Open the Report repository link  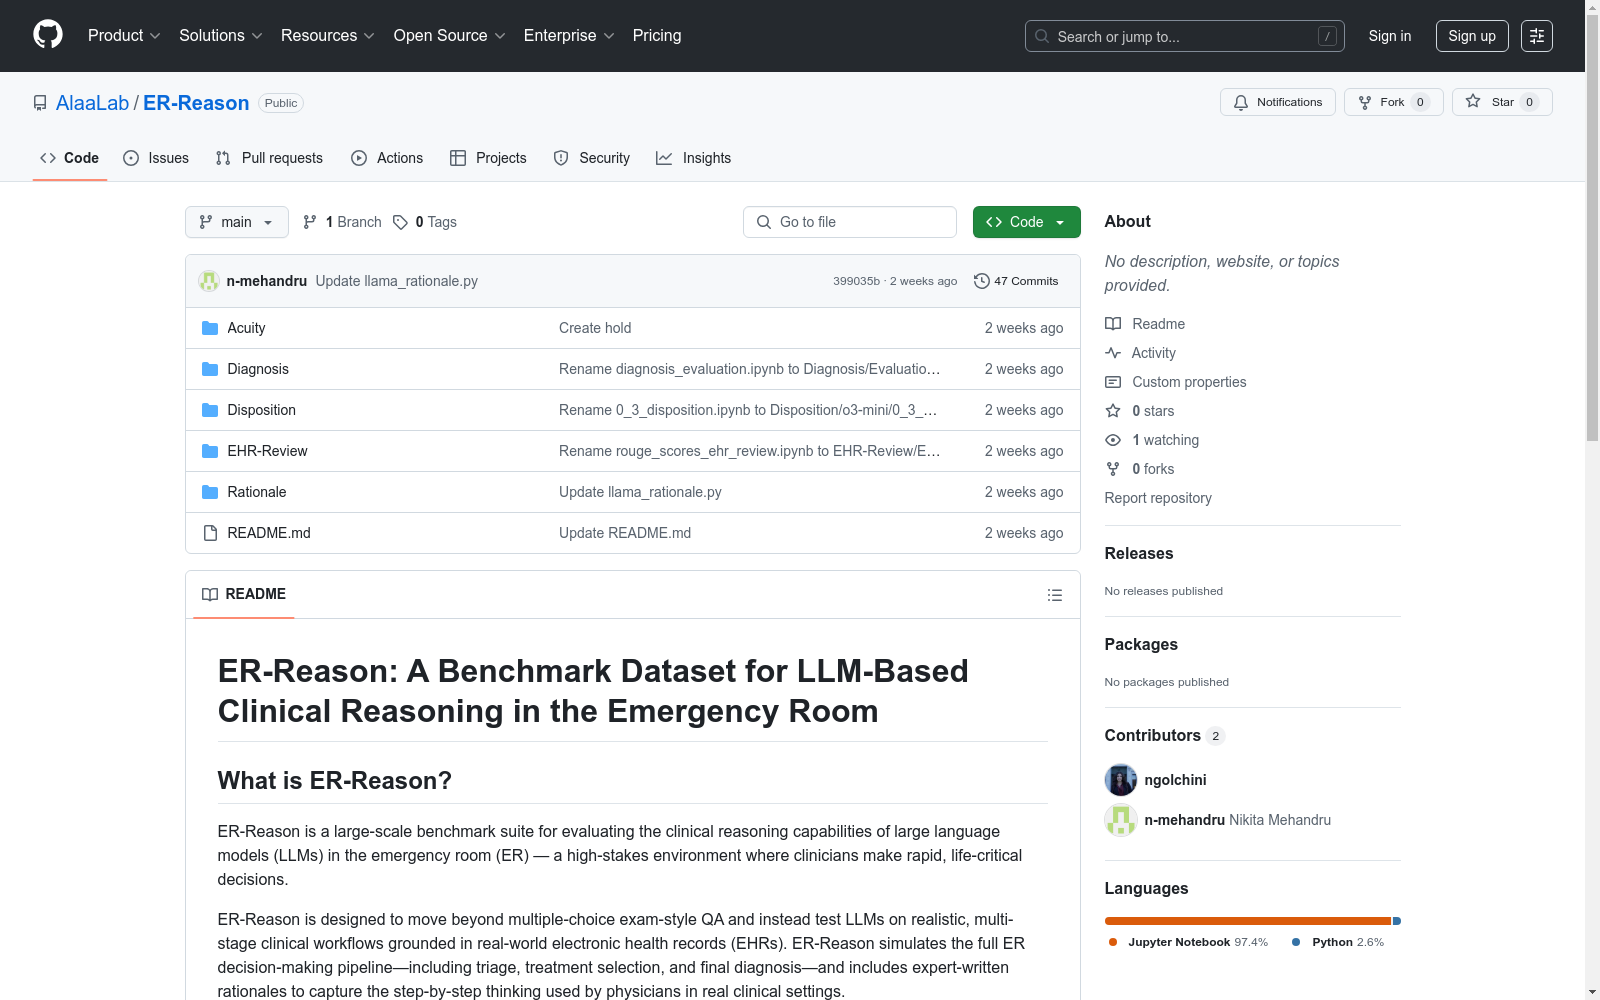[1158, 498]
